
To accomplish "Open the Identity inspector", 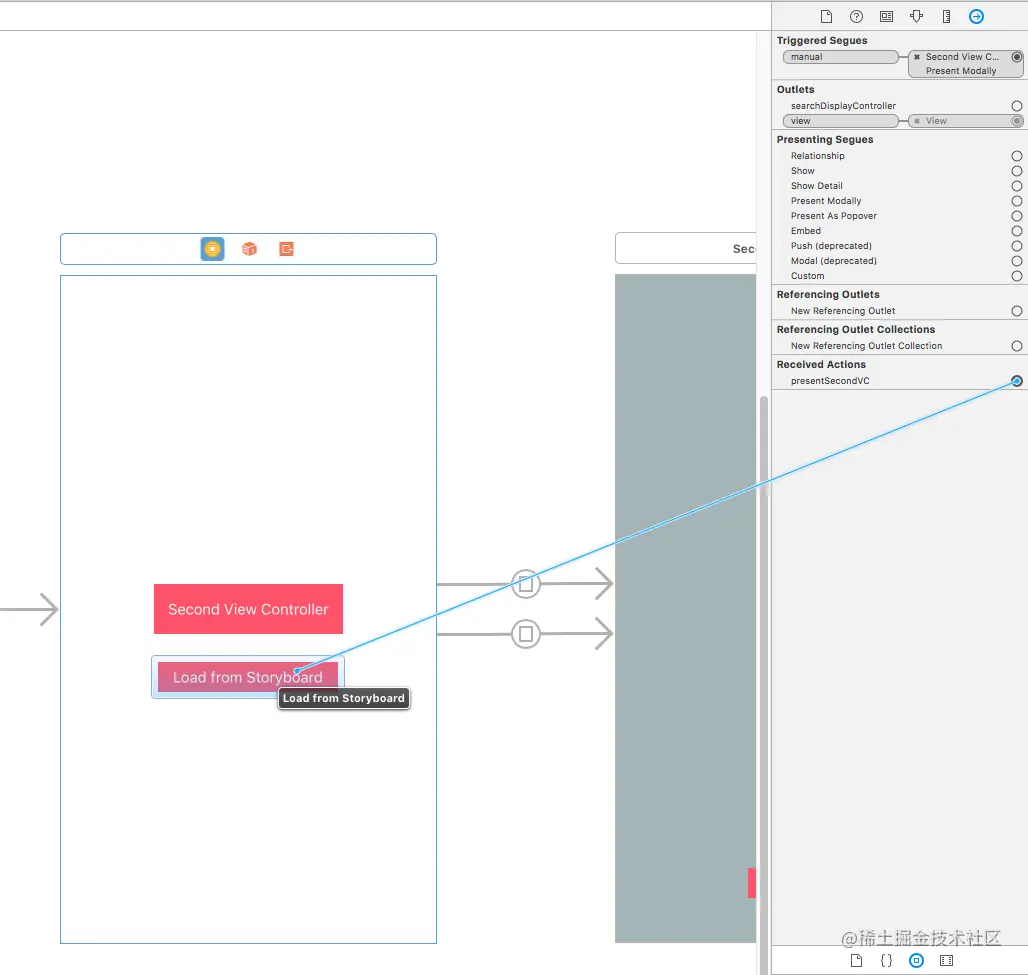I will tap(886, 16).
